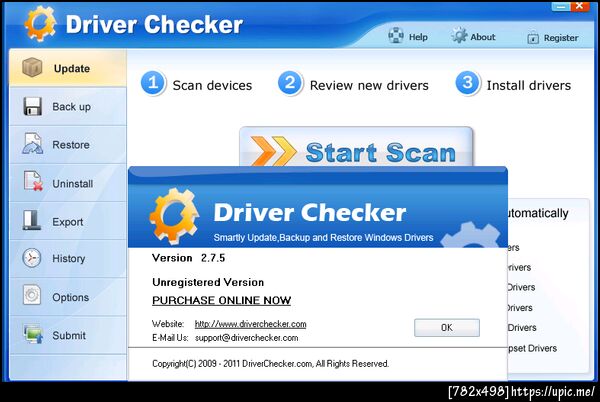The height and width of the screenshot is (402, 600).
Task: Show the History section
Action: tap(68, 259)
